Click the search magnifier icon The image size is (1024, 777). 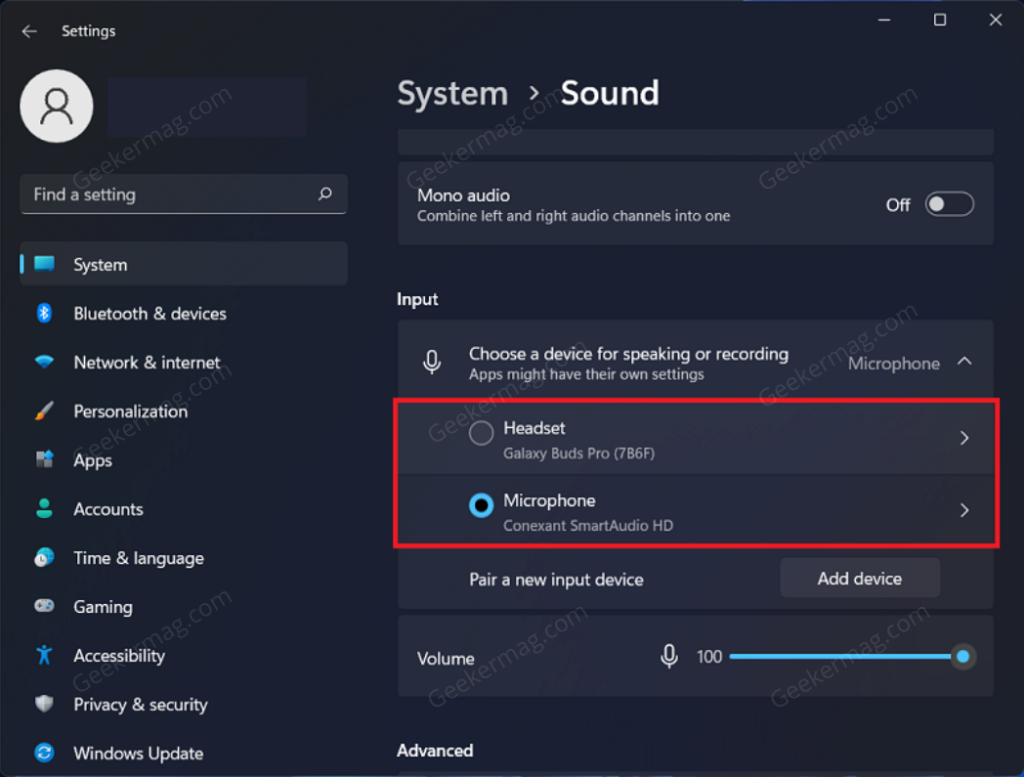[325, 194]
